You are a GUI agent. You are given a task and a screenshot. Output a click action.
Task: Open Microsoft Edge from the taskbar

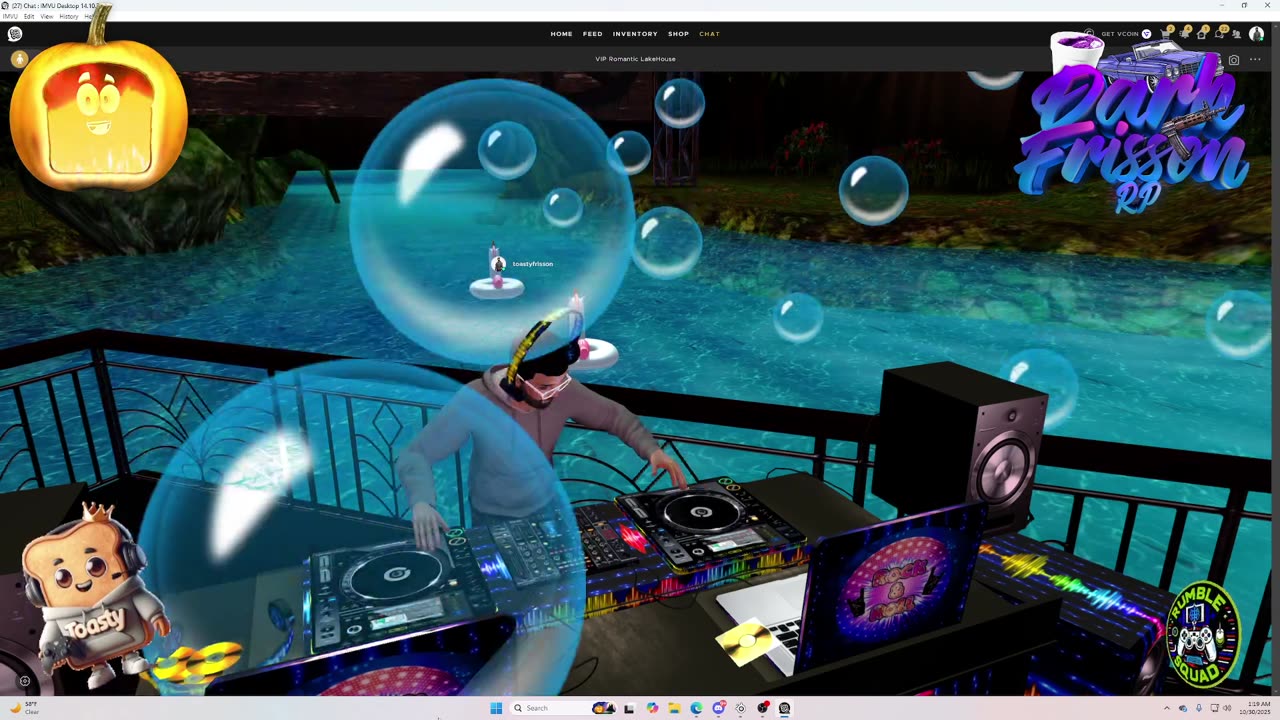pyautogui.click(x=696, y=708)
